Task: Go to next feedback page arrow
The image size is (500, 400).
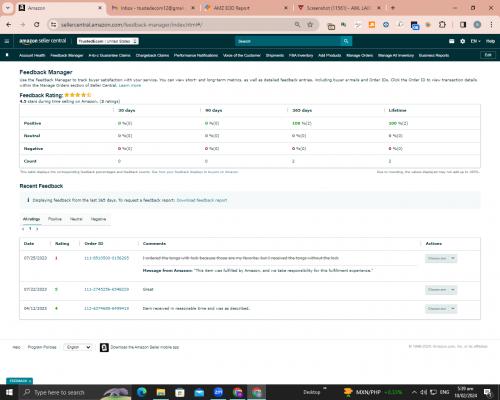Action: (37, 229)
